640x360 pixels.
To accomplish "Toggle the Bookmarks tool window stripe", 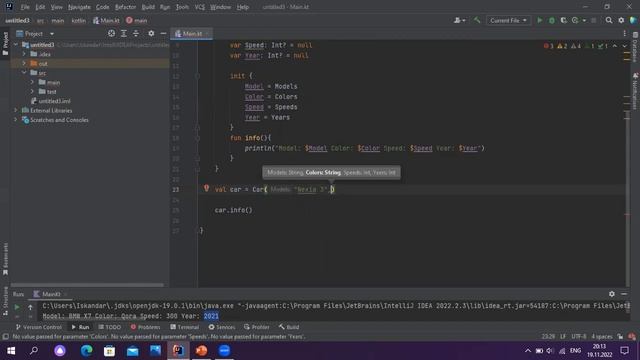I will click(5, 259).
